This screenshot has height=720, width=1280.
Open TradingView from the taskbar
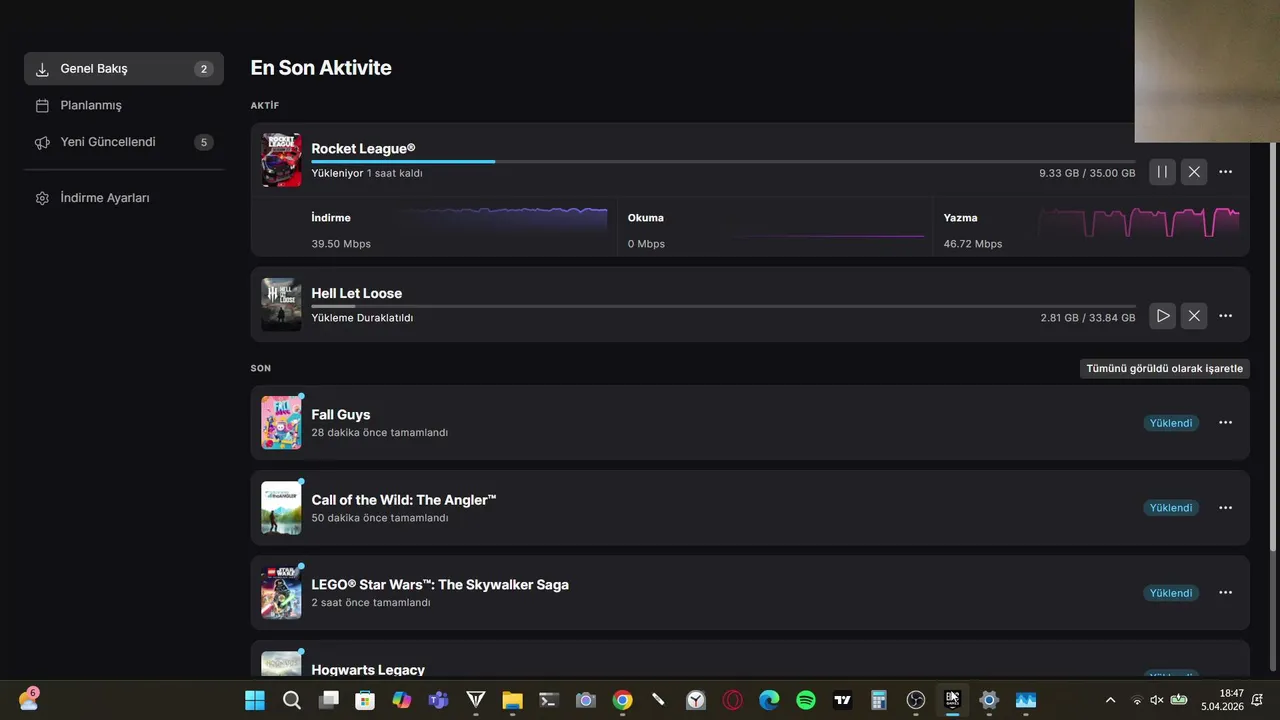click(x=843, y=700)
